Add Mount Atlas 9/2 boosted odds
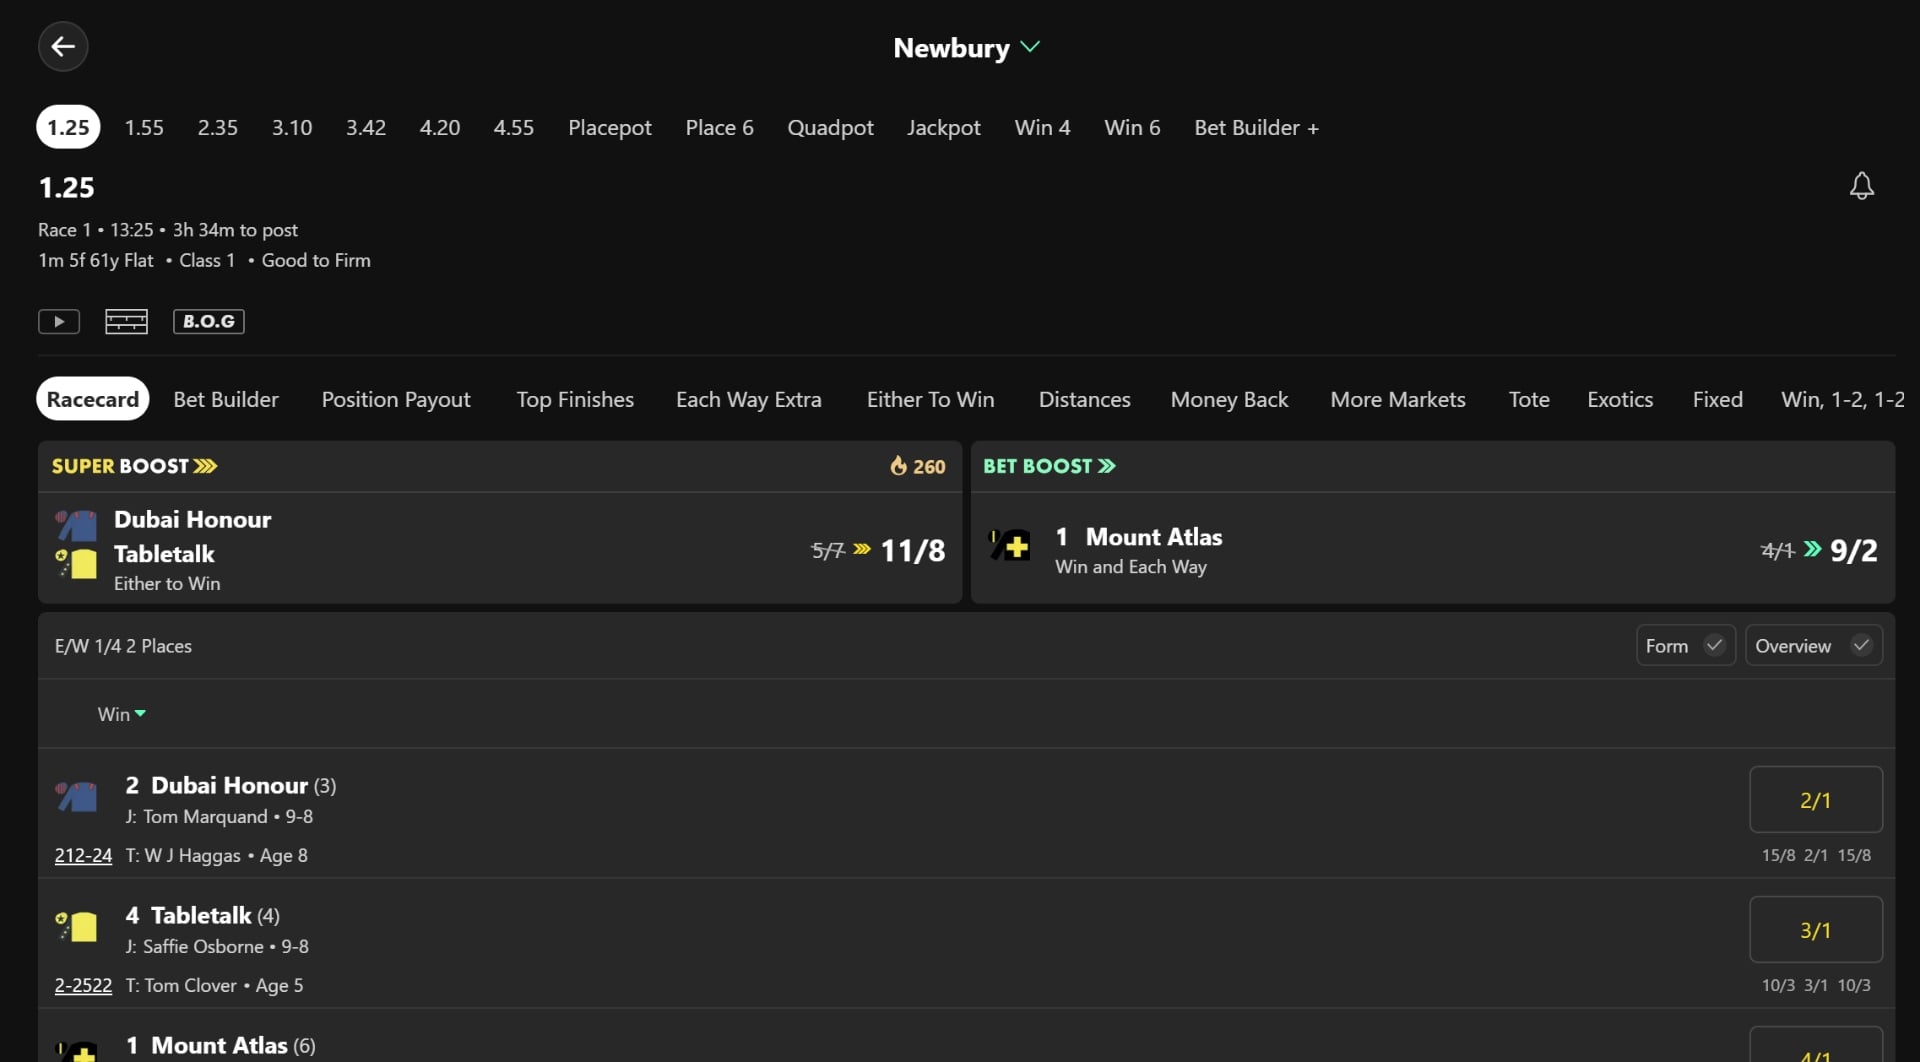 [1853, 550]
